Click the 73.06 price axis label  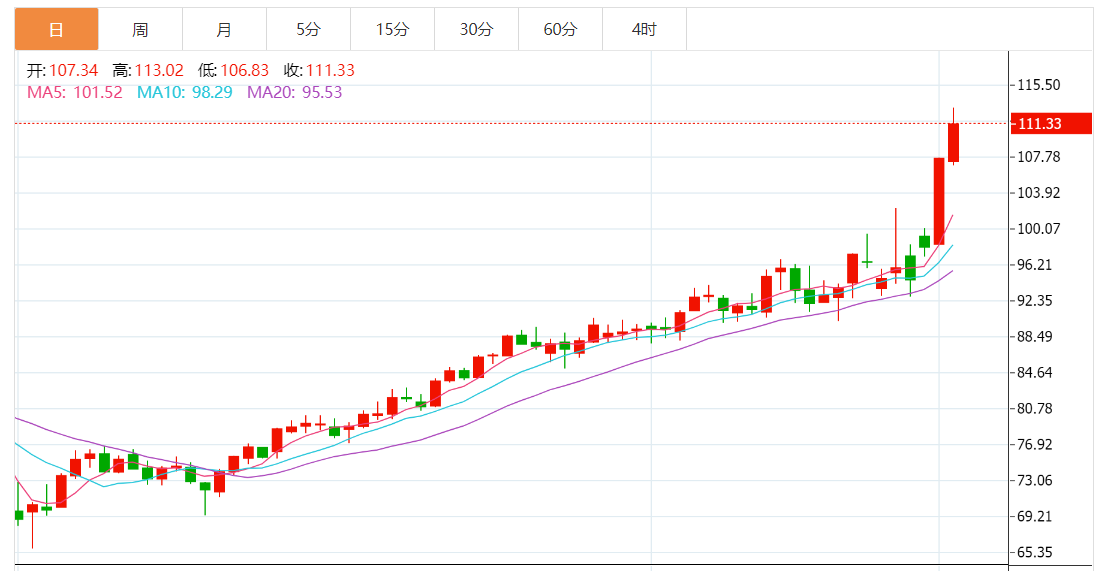[x=1035, y=480]
